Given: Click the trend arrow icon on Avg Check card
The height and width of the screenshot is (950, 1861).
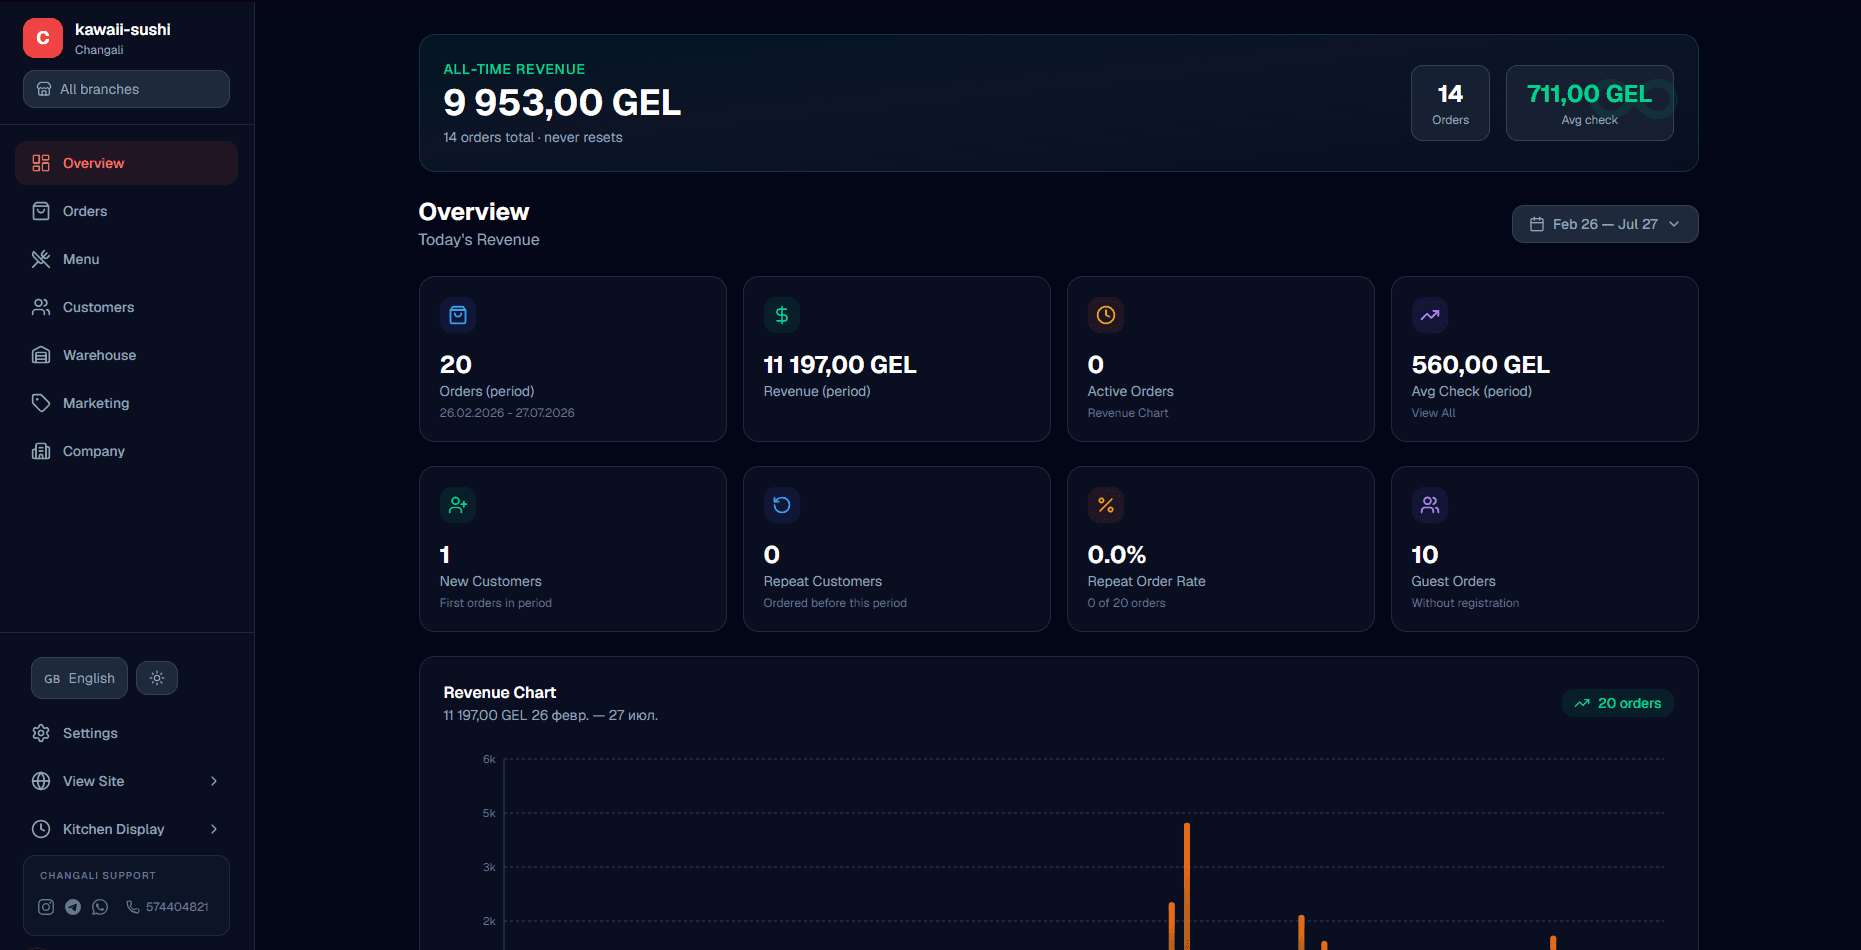Looking at the screenshot, I should pyautogui.click(x=1430, y=315).
